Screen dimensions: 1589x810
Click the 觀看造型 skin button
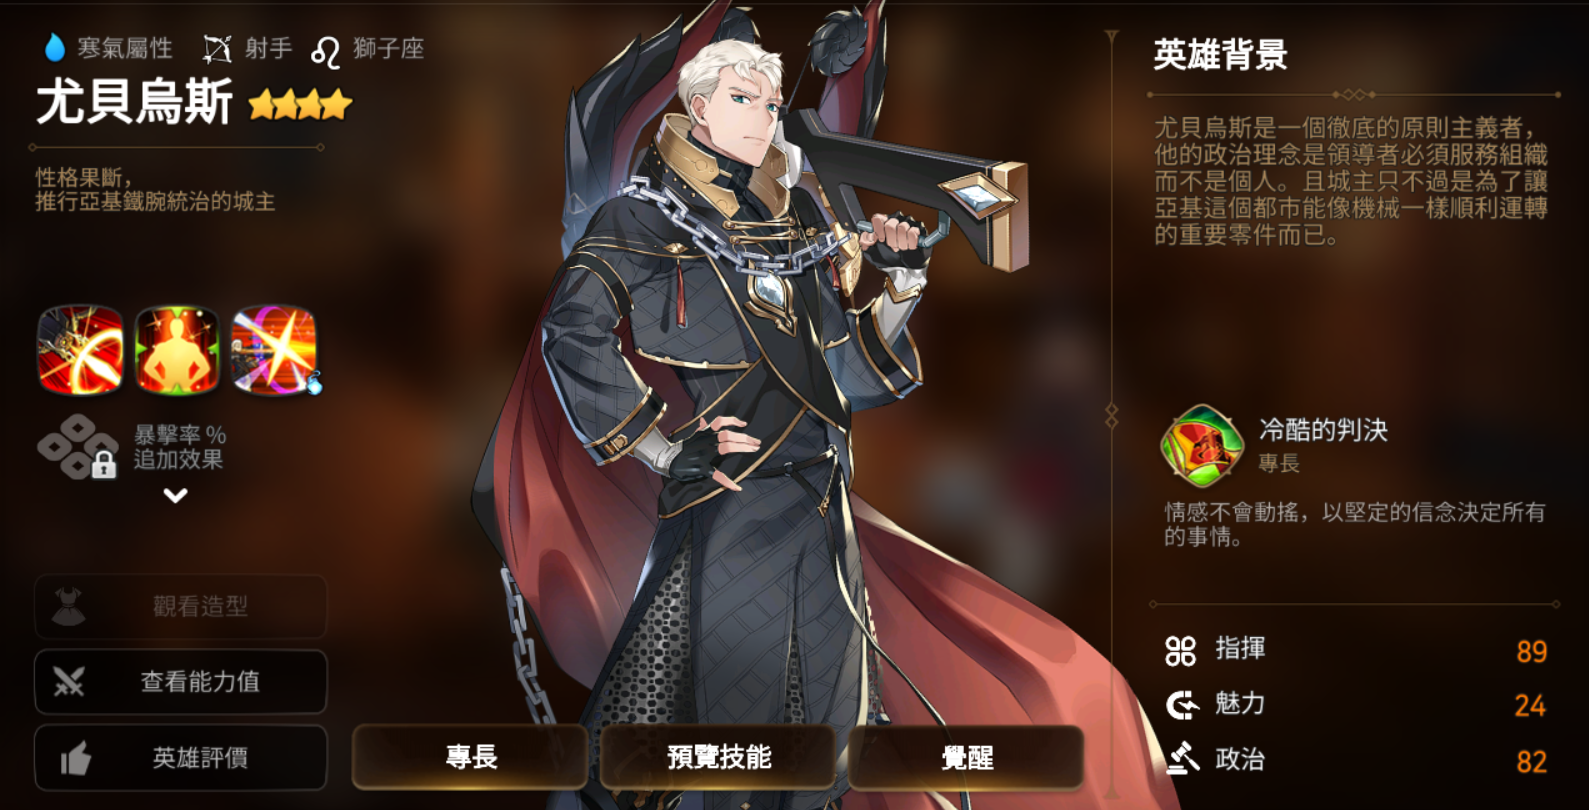pos(181,606)
